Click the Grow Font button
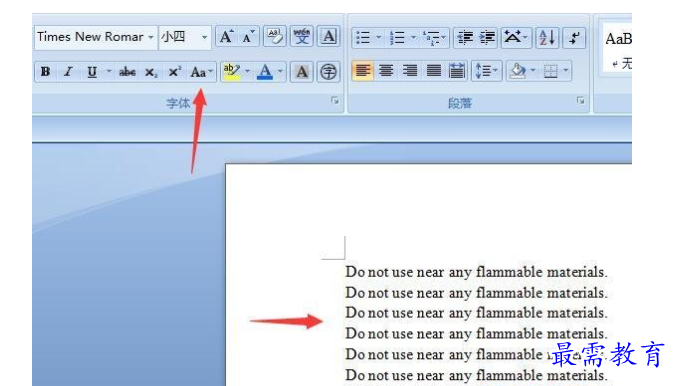 (x=226, y=37)
